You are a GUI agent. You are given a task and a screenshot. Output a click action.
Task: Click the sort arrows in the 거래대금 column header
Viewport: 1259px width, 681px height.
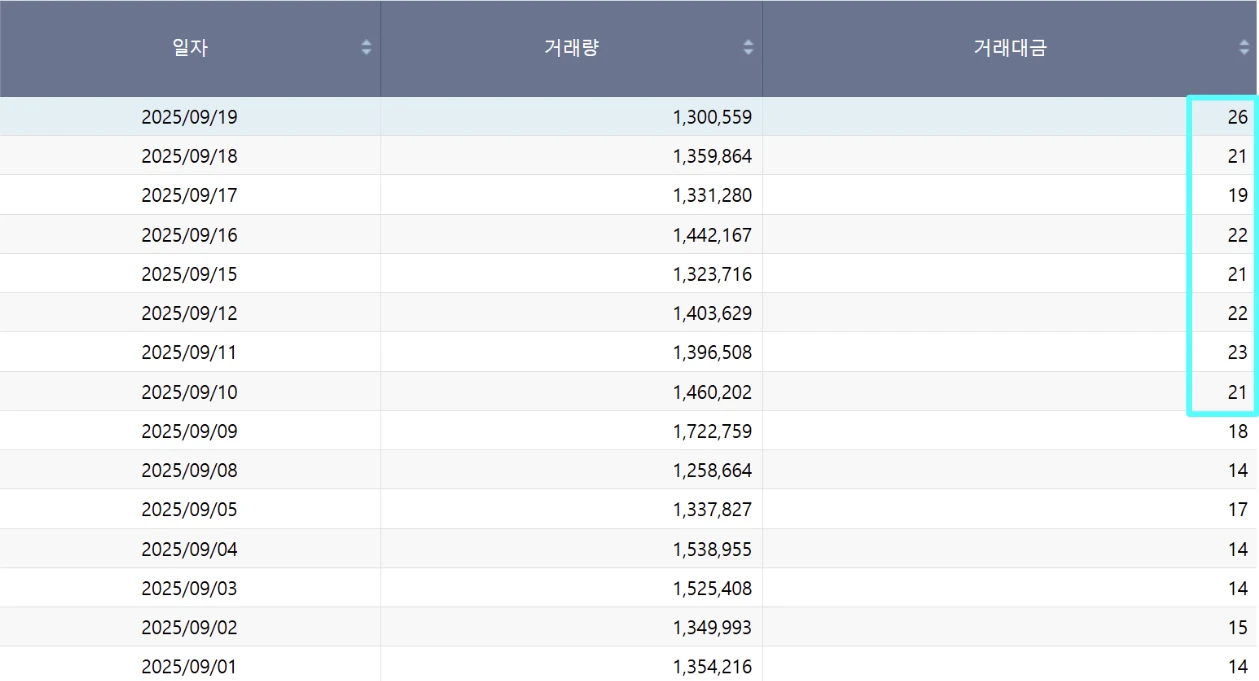click(1244, 47)
